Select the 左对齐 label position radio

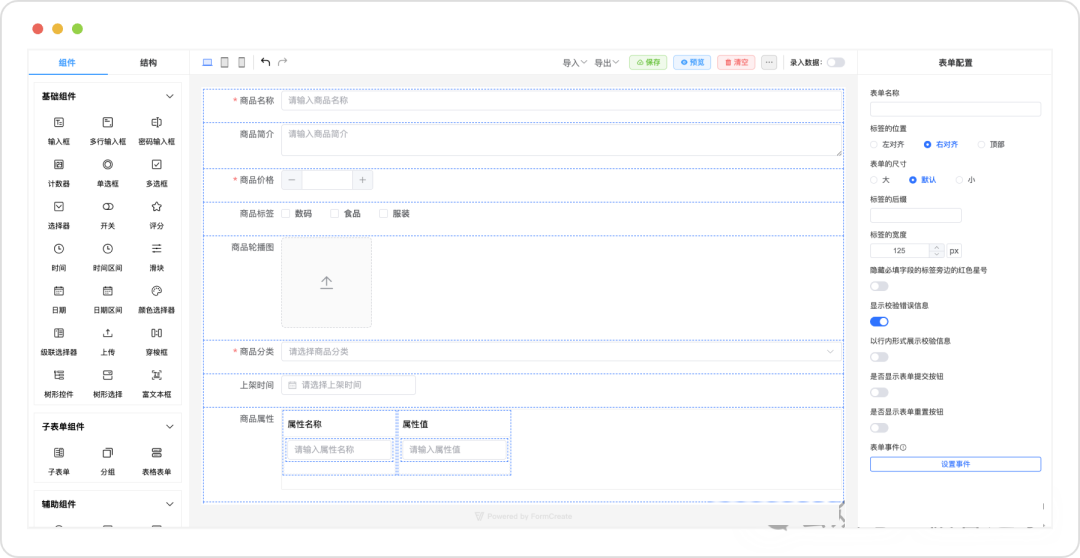875,144
